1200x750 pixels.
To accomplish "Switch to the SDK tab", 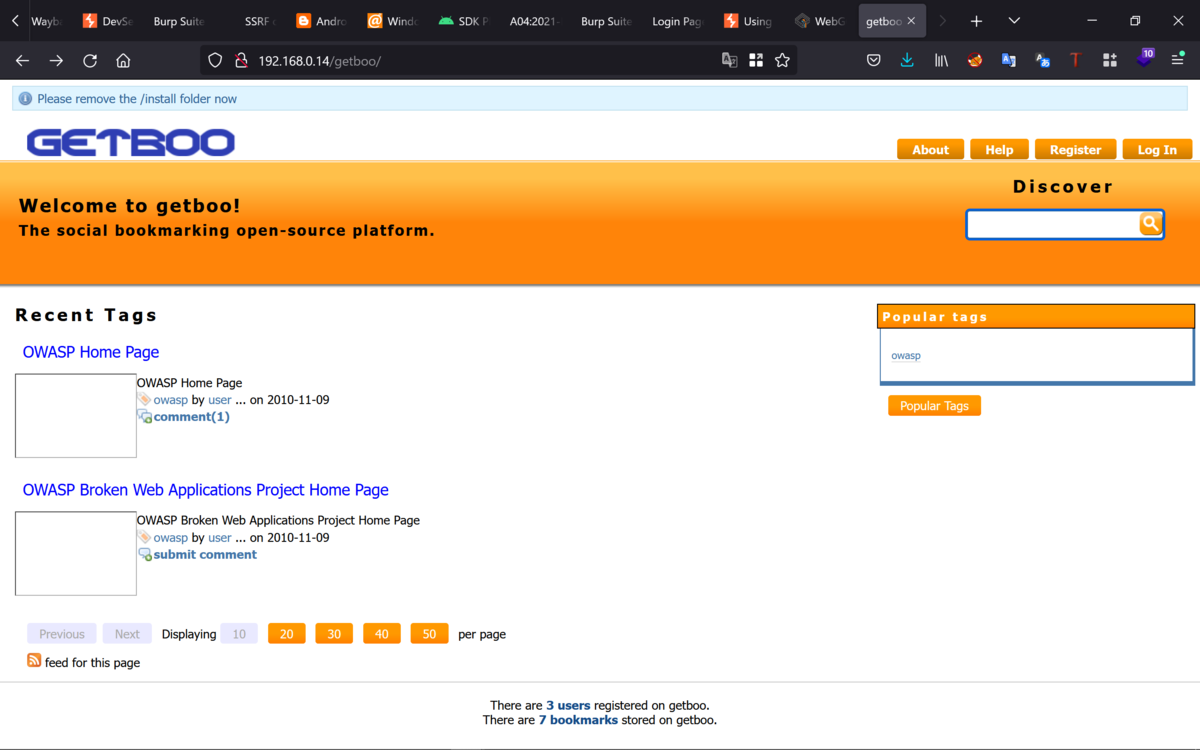I will click(463, 21).
